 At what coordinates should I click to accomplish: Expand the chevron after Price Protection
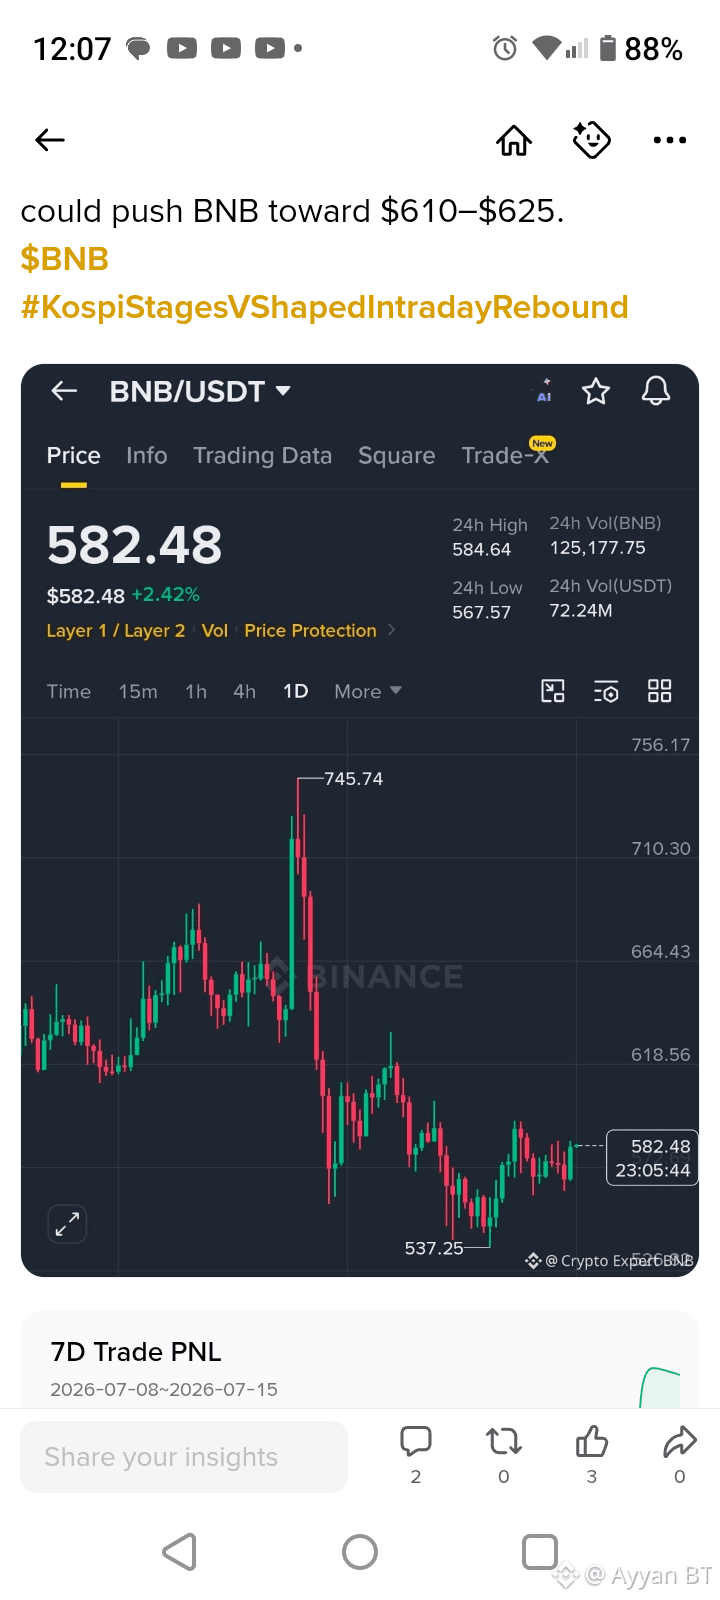(392, 630)
